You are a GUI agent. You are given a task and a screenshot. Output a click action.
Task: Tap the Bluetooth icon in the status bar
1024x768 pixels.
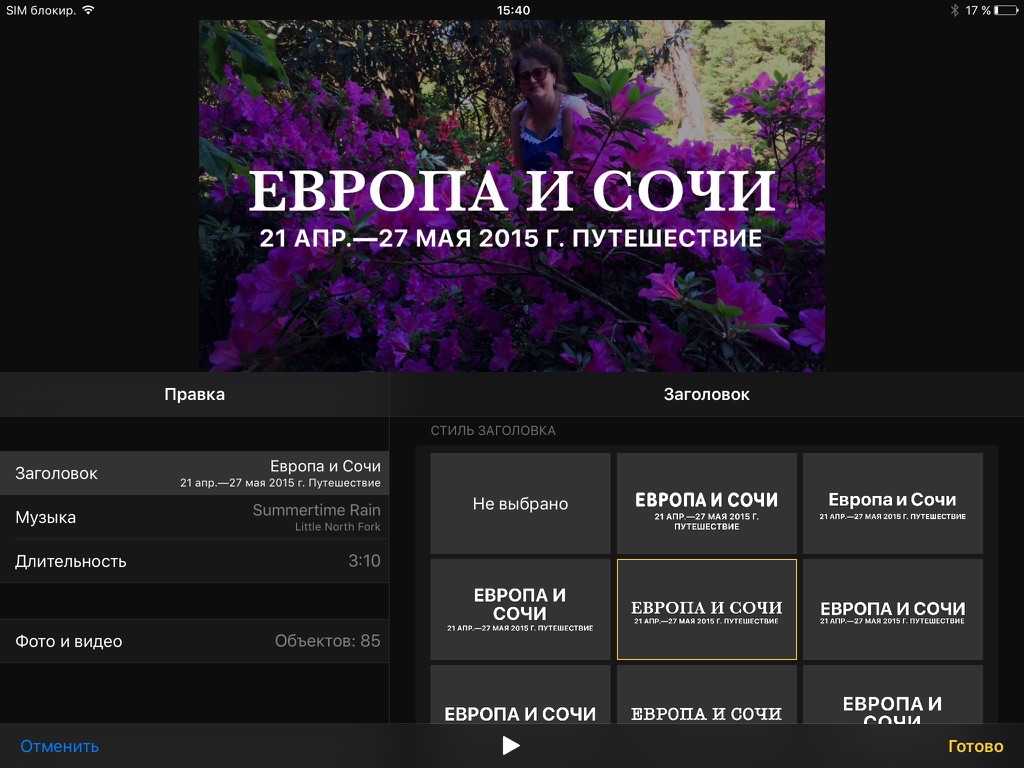click(954, 10)
